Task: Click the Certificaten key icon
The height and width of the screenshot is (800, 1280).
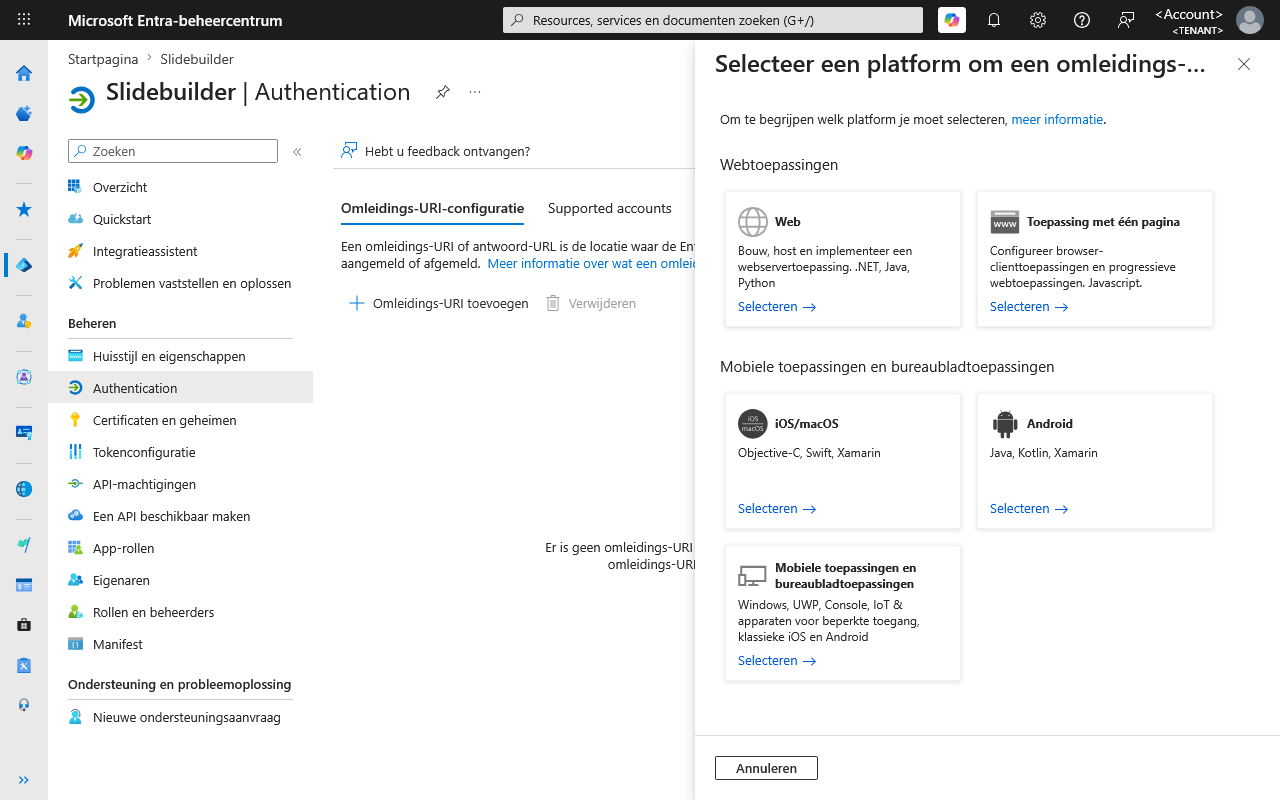Action: tap(75, 420)
